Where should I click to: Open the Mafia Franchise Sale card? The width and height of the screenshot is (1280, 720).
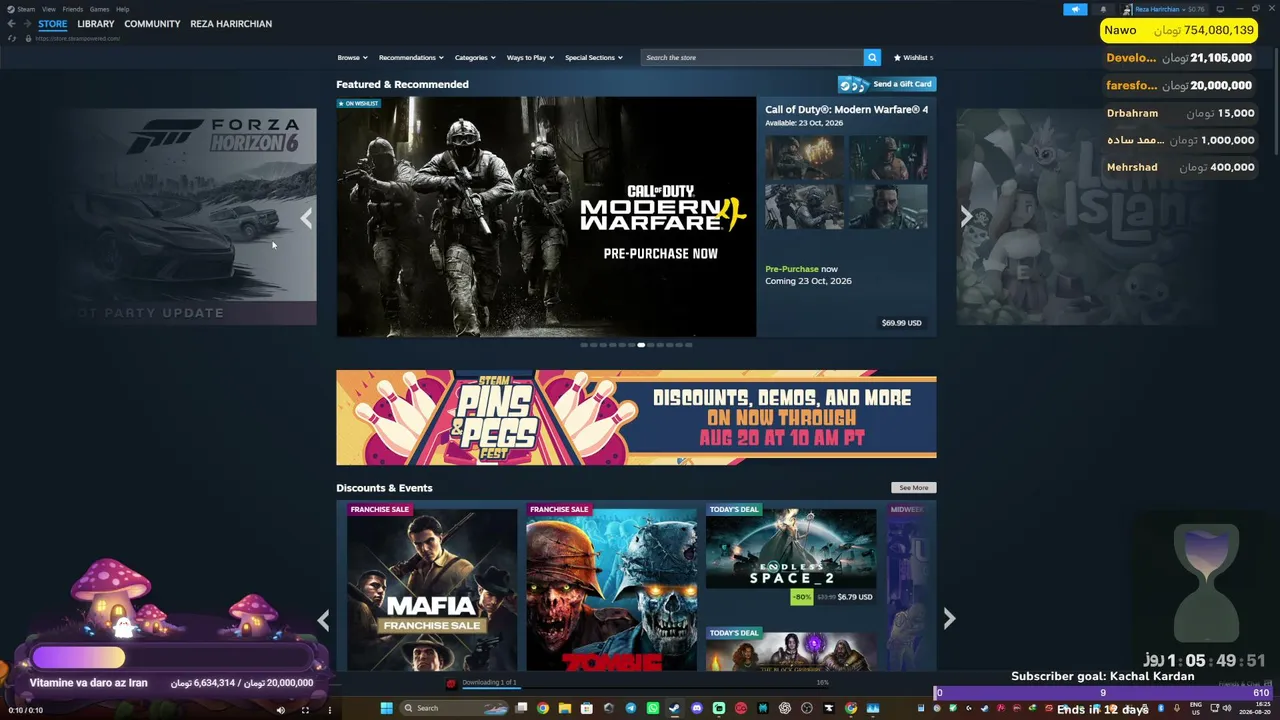(432, 586)
